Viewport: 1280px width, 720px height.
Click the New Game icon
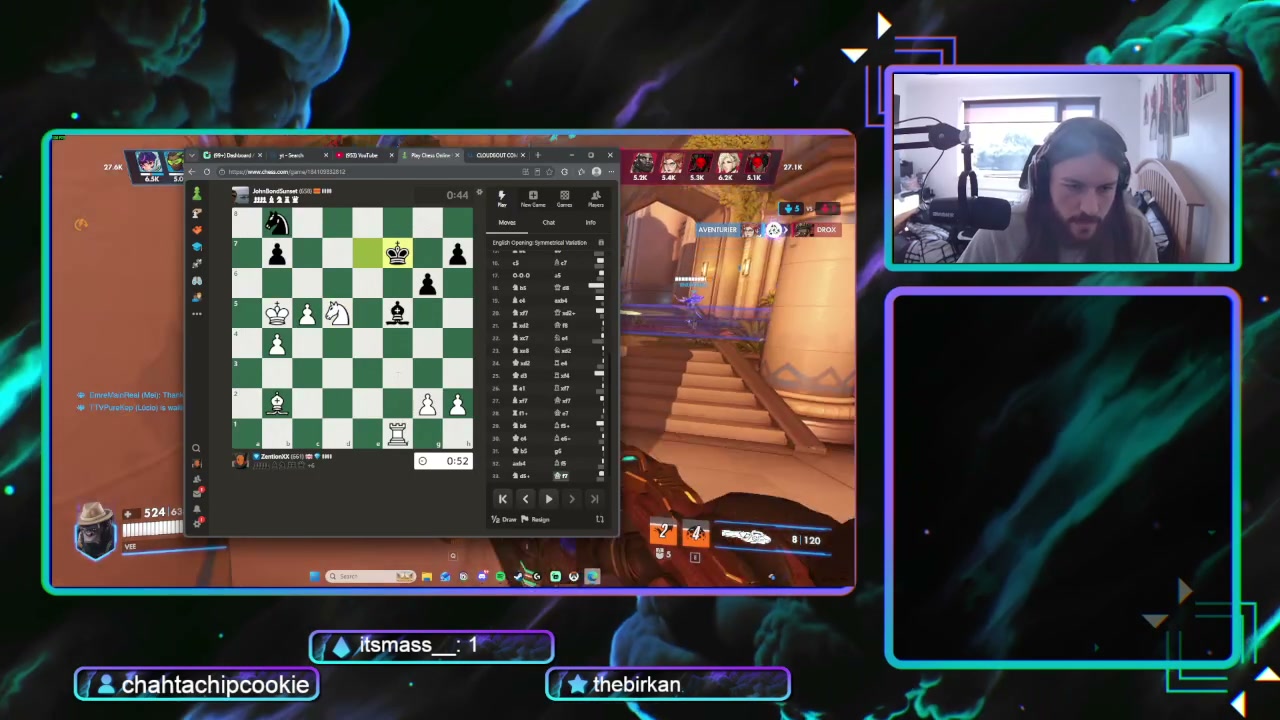tap(533, 199)
